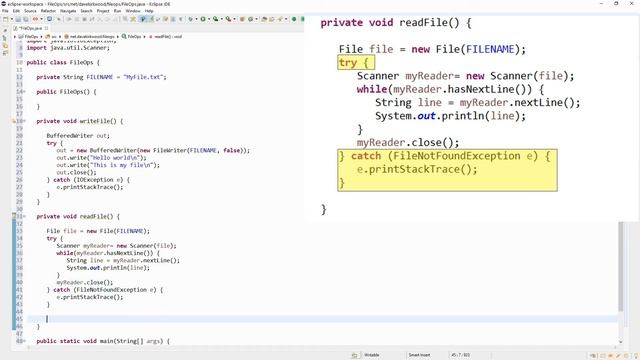Collapse the writeFile() method fold marker

[x=24, y=121]
